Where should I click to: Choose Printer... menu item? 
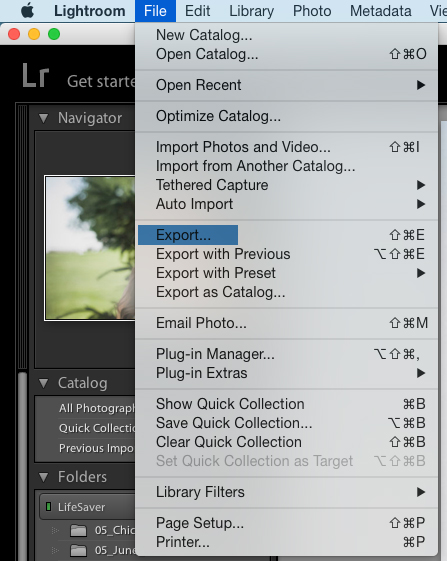click(x=286, y=542)
